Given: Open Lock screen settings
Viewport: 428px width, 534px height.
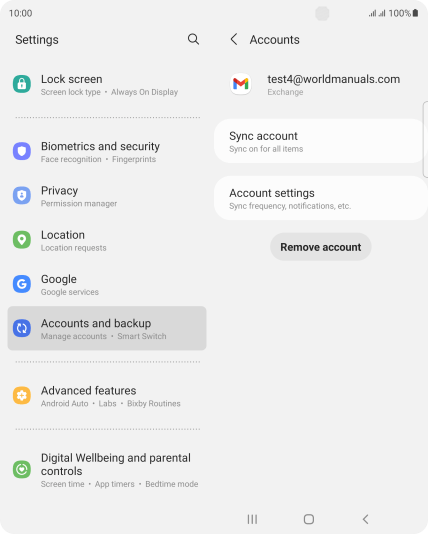Looking at the screenshot, I should pyautogui.click(x=107, y=84).
